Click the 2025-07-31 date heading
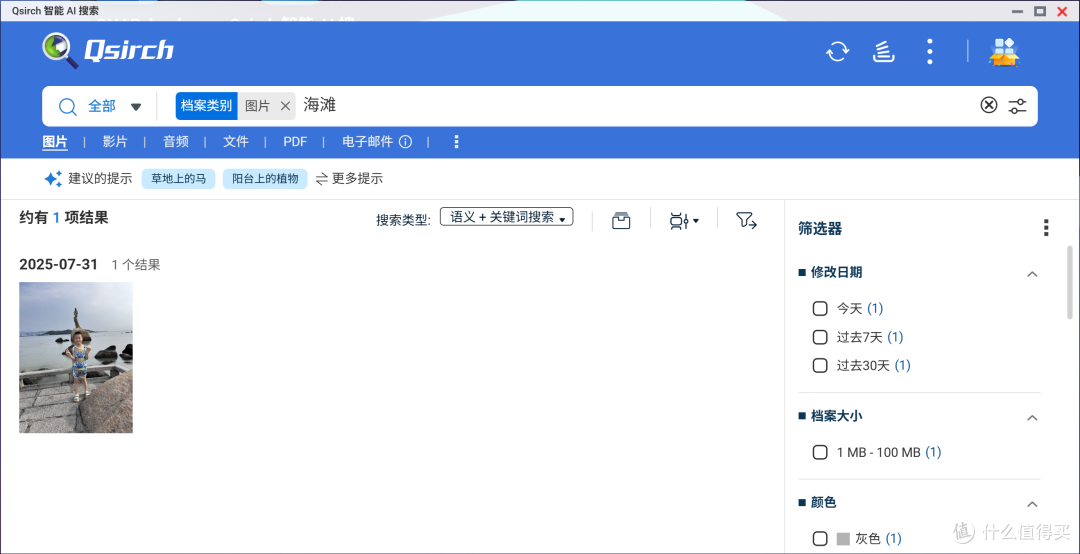 click(x=59, y=265)
